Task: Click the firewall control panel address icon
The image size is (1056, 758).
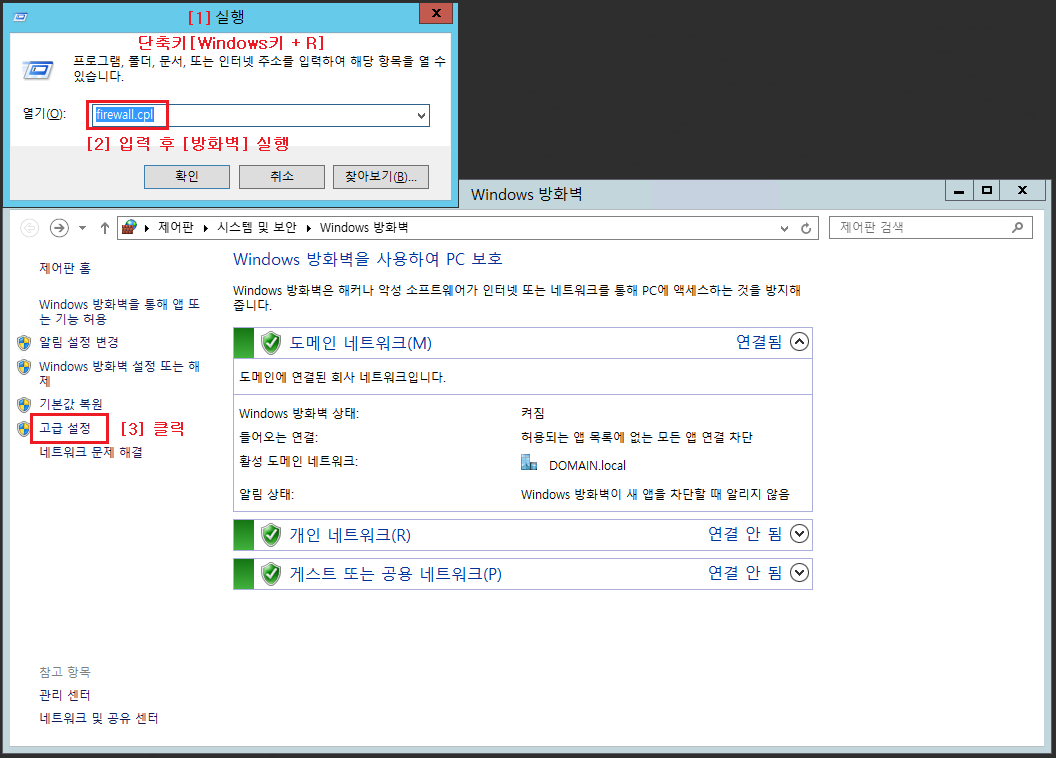Action: tap(129, 228)
